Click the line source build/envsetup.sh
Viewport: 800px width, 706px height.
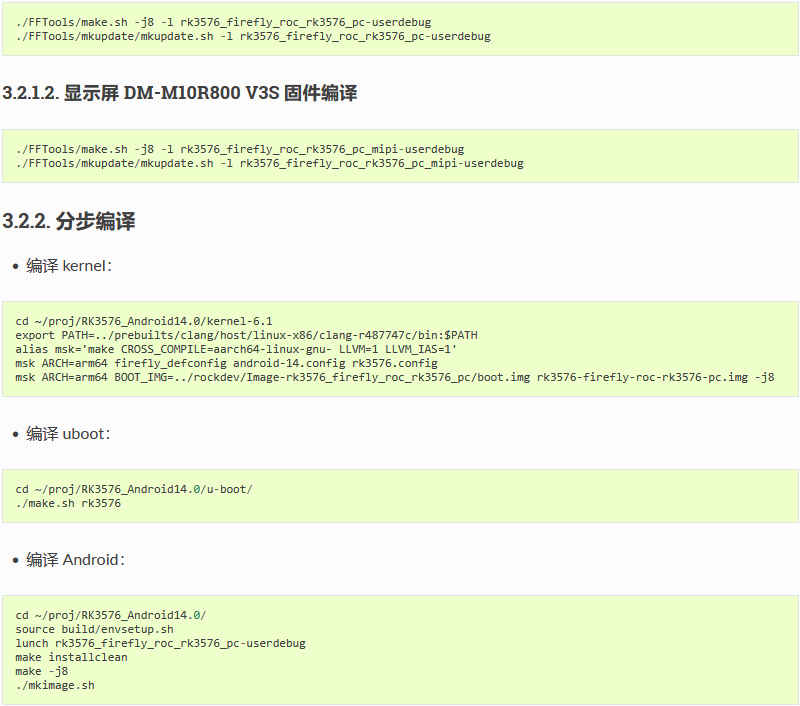(x=94, y=629)
